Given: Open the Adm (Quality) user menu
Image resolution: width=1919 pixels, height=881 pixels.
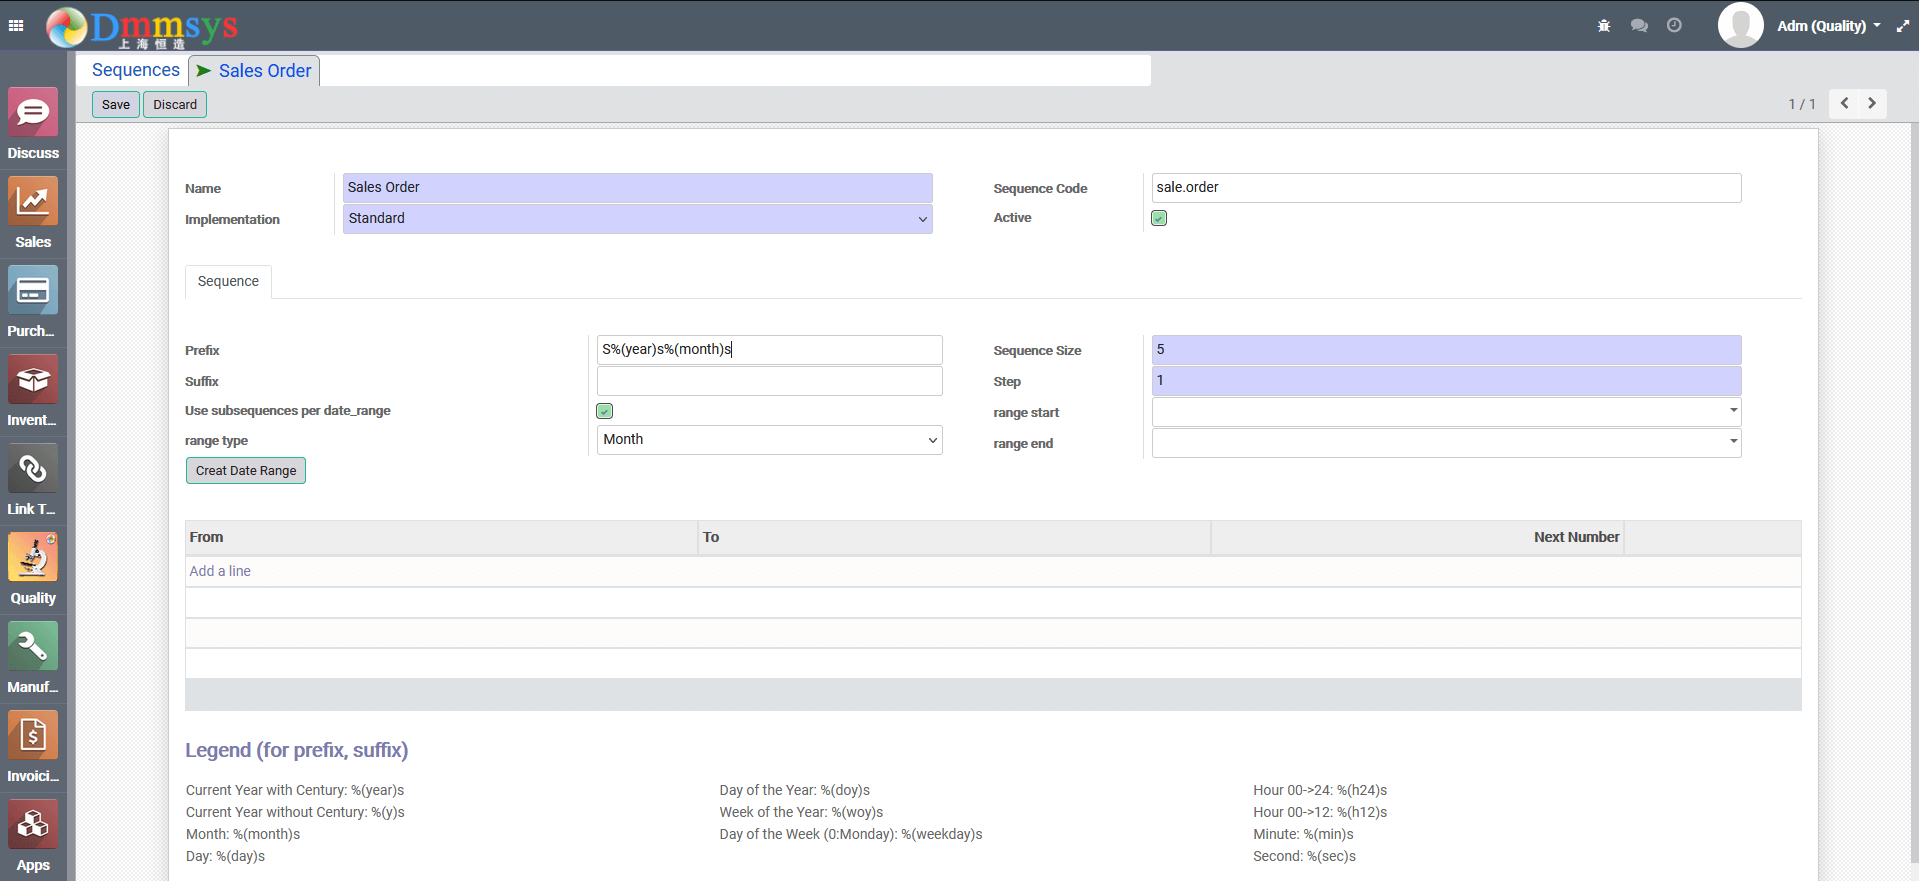Looking at the screenshot, I should [1828, 26].
